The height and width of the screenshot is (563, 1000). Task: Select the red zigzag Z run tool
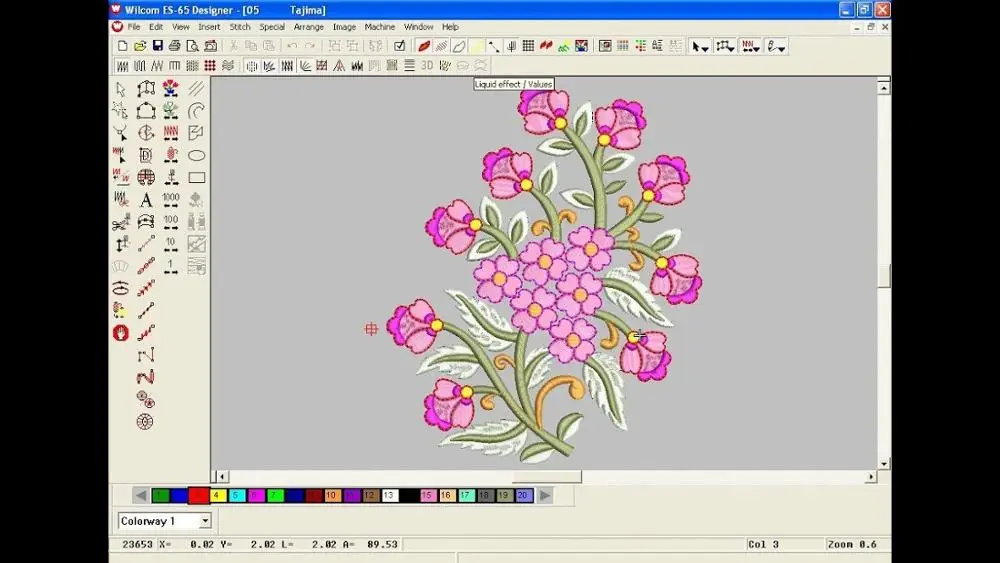coord(146,377)
